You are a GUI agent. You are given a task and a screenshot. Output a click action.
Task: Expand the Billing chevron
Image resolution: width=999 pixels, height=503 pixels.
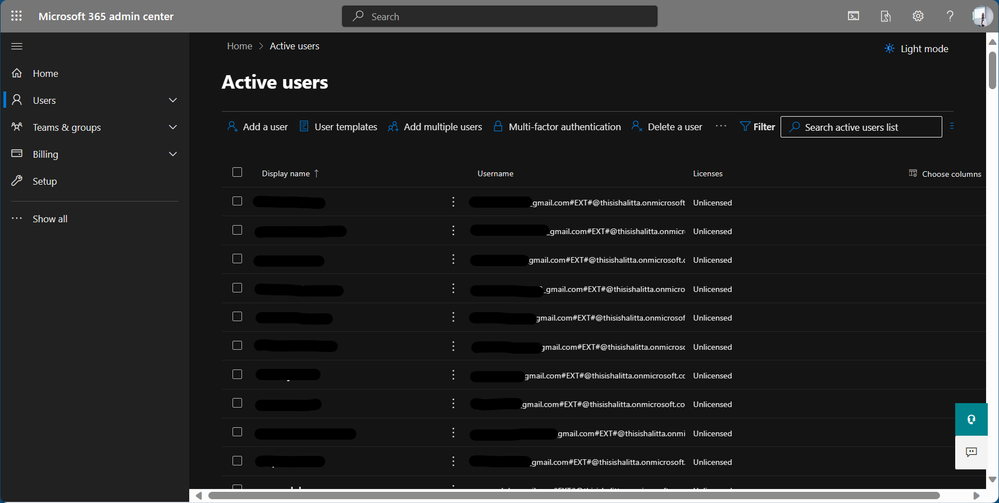173,154
